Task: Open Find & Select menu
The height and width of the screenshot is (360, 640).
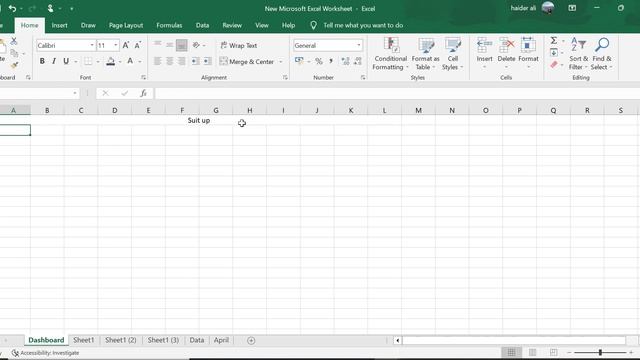Action: pos(602,54)
